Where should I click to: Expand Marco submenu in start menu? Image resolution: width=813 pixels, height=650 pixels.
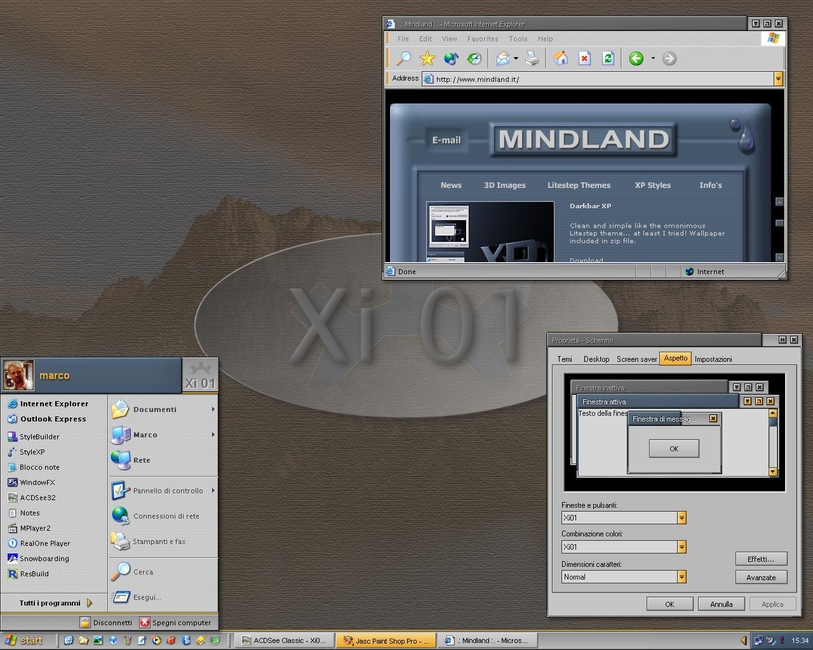click(163, 434)
